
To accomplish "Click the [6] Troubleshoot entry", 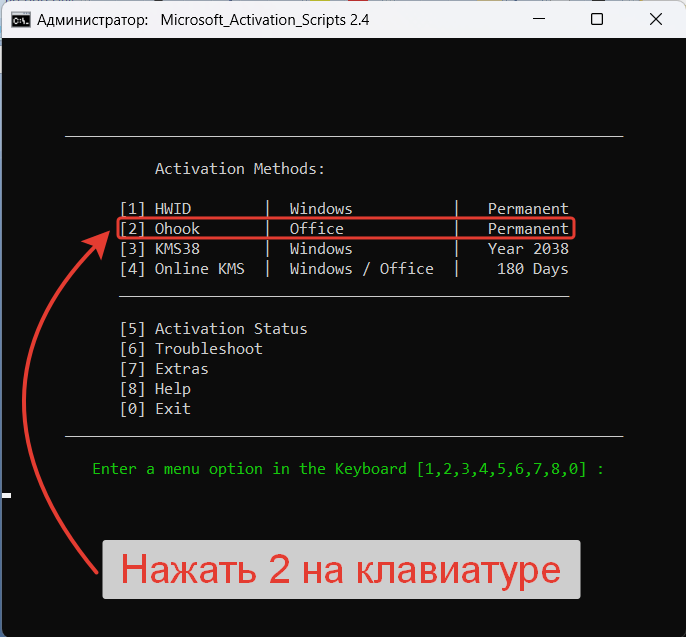I will click(x=191, y=349).
